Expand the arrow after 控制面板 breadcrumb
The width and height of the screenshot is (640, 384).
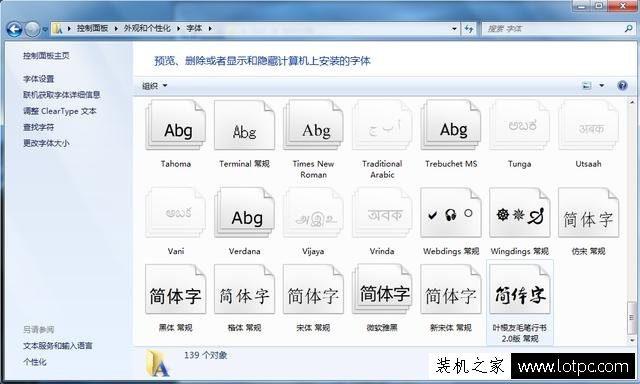(x=116, y=29)
